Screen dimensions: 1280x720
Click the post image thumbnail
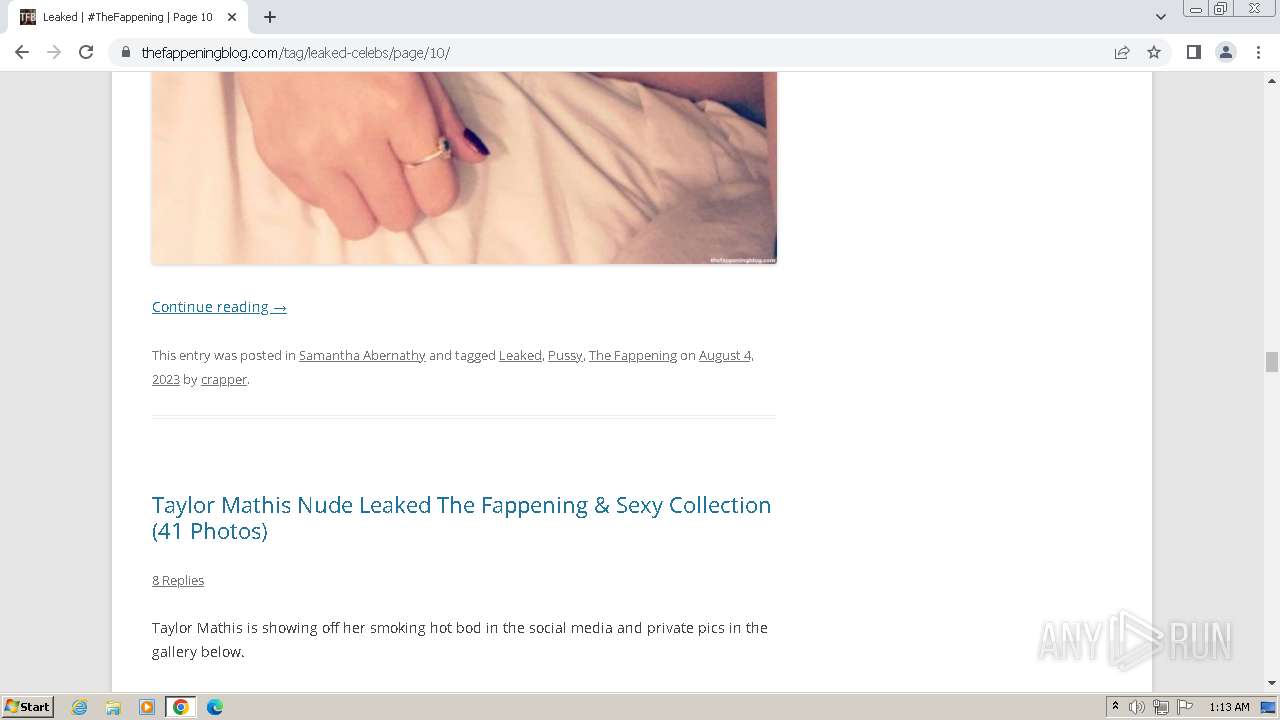[x=464, y=168]
